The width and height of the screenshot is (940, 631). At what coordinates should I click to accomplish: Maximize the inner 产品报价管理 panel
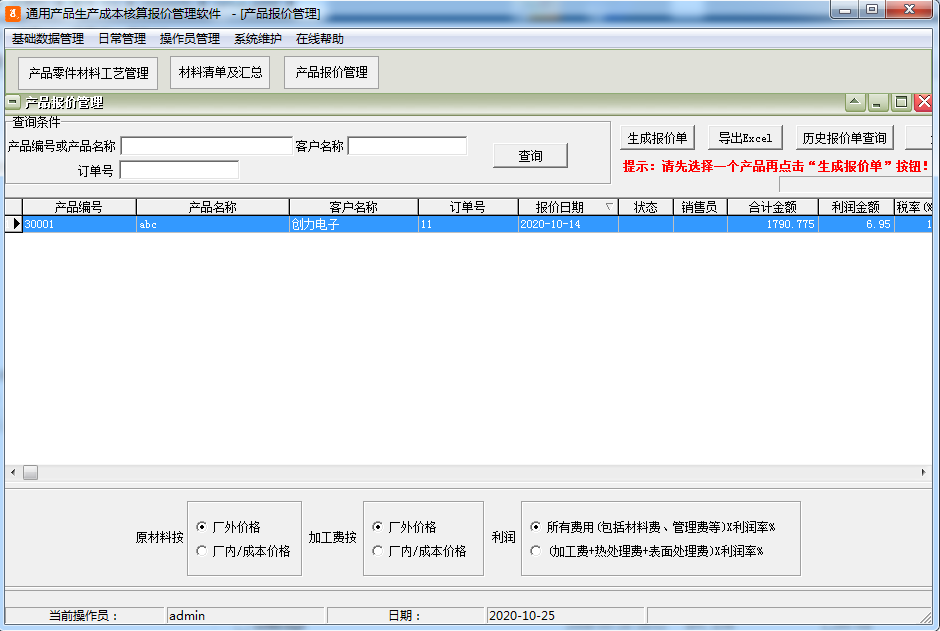click(x=901, y=102)
